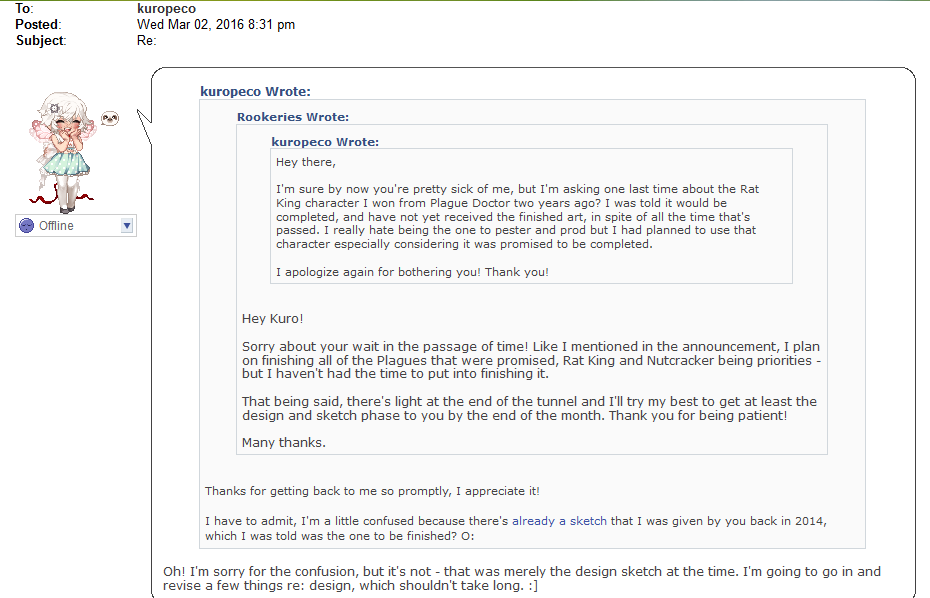Click inside the innermost quoted 'Hey there,' box
930x598 pixels.
pos(531,216)
